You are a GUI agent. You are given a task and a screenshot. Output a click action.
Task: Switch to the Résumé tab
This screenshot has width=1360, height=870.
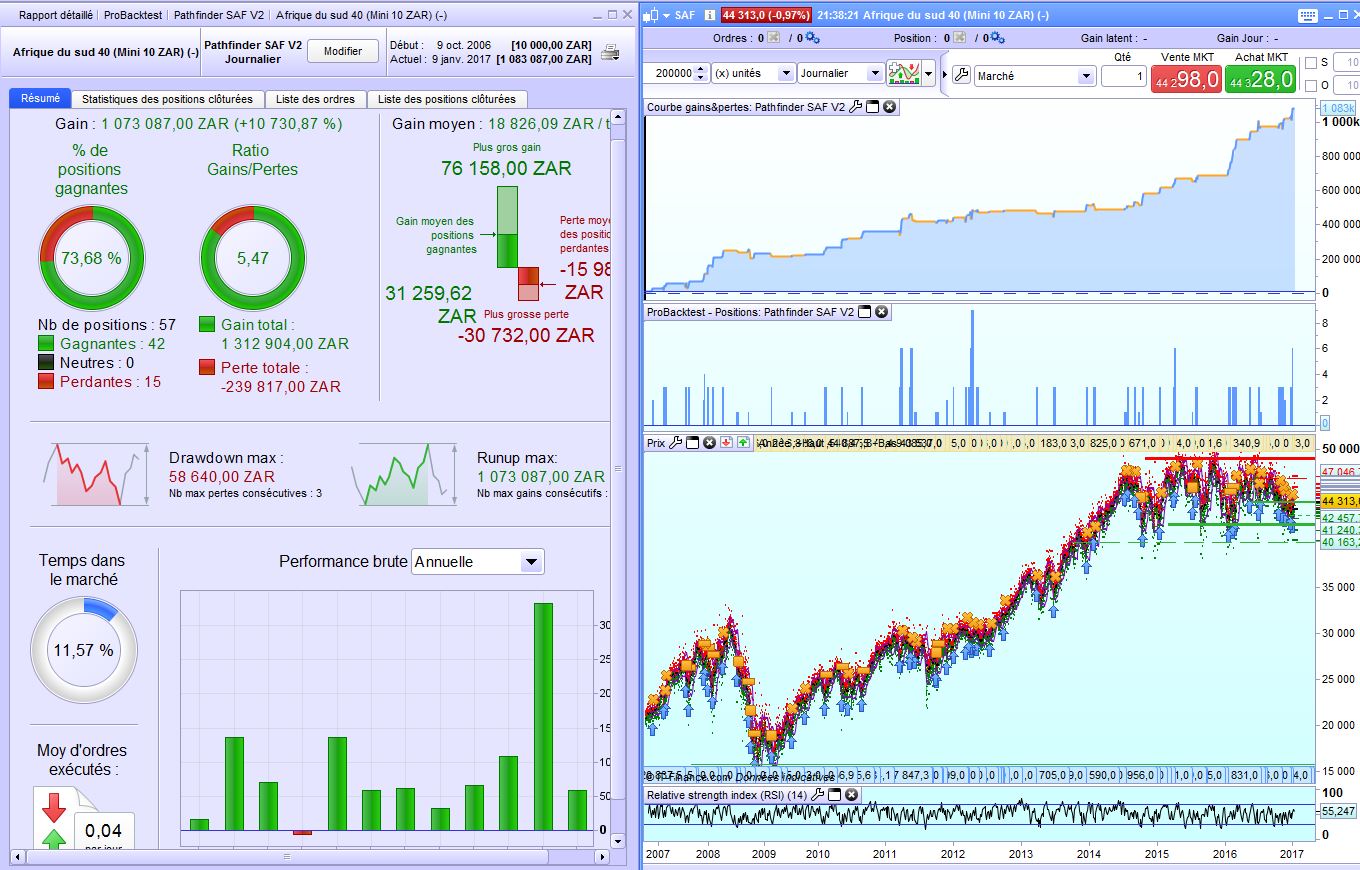point(40,99)
